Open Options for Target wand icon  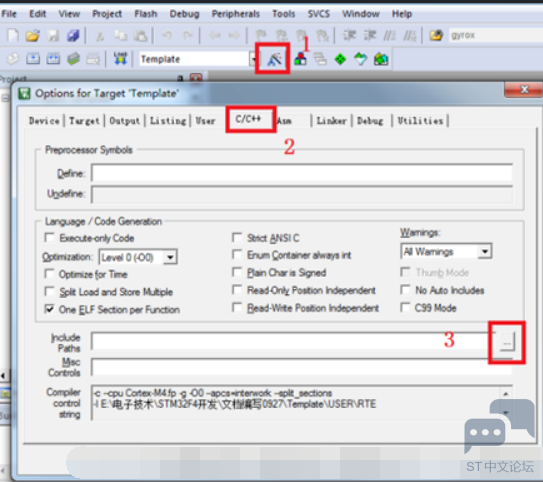click(274, 59)
